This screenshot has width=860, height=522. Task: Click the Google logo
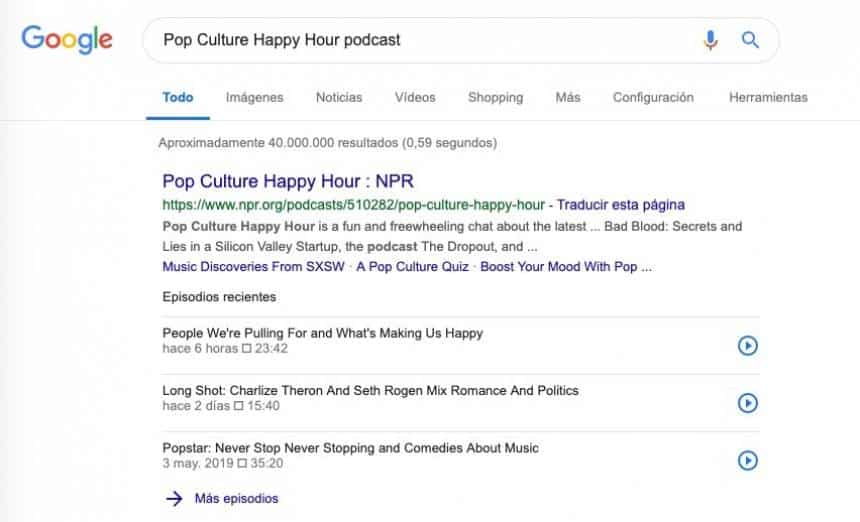[67, 39]
